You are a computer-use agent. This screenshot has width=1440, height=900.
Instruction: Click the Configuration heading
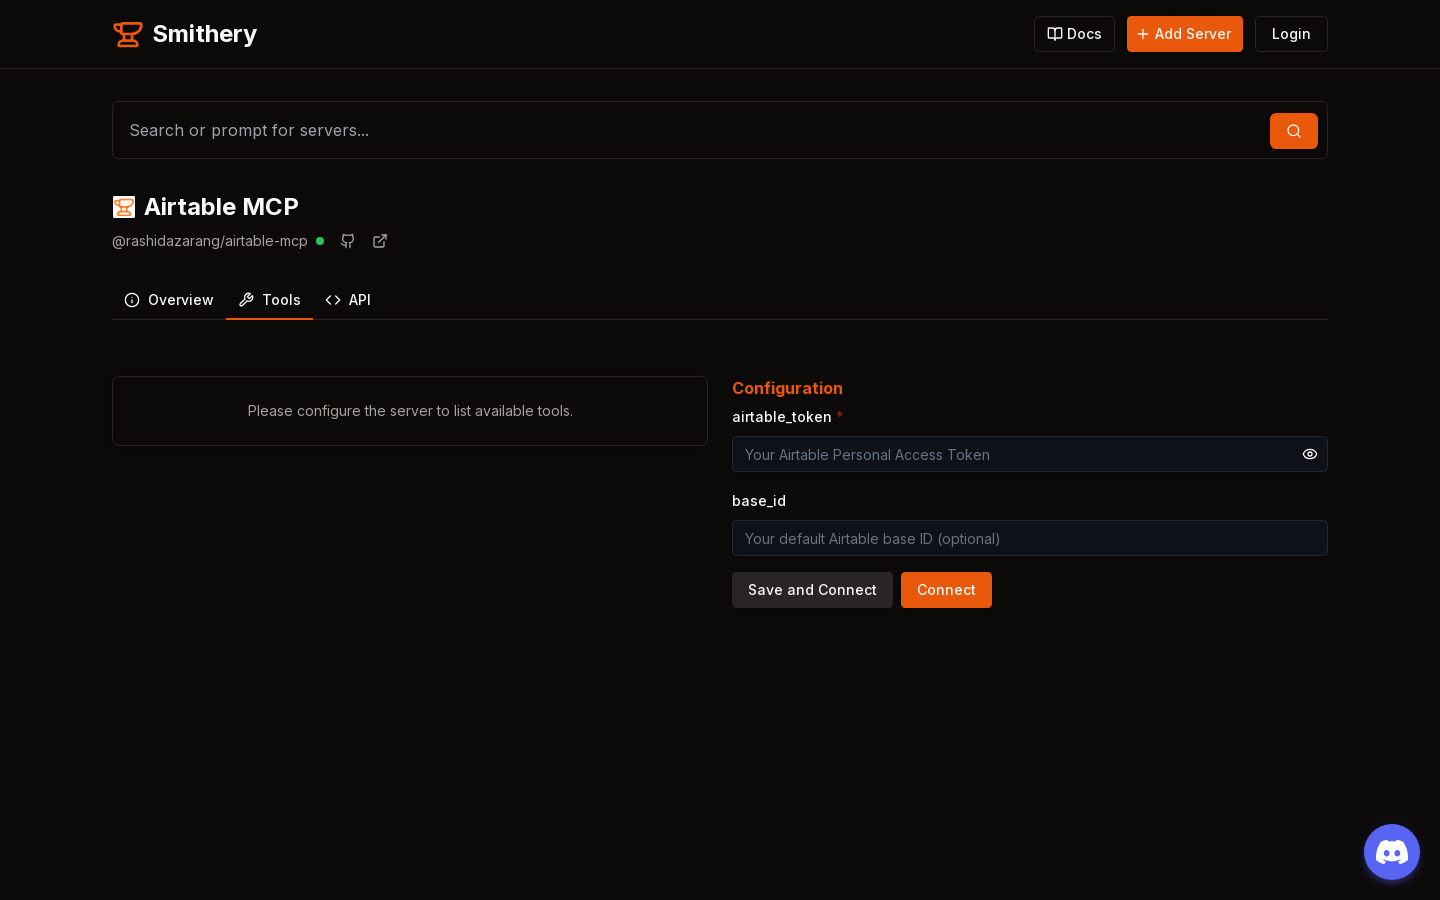pos(787,388)
